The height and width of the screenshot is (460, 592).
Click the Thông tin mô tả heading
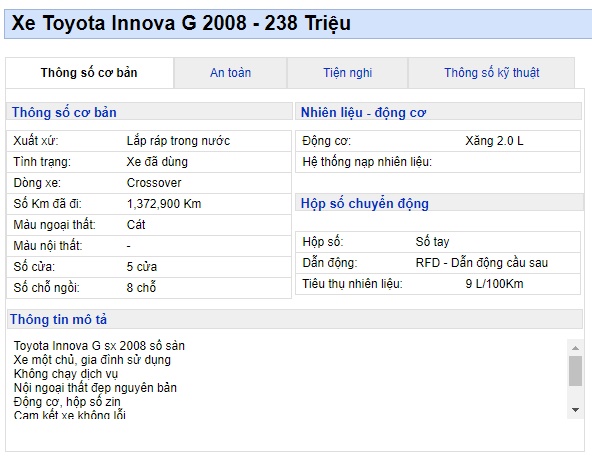[59, 320]
